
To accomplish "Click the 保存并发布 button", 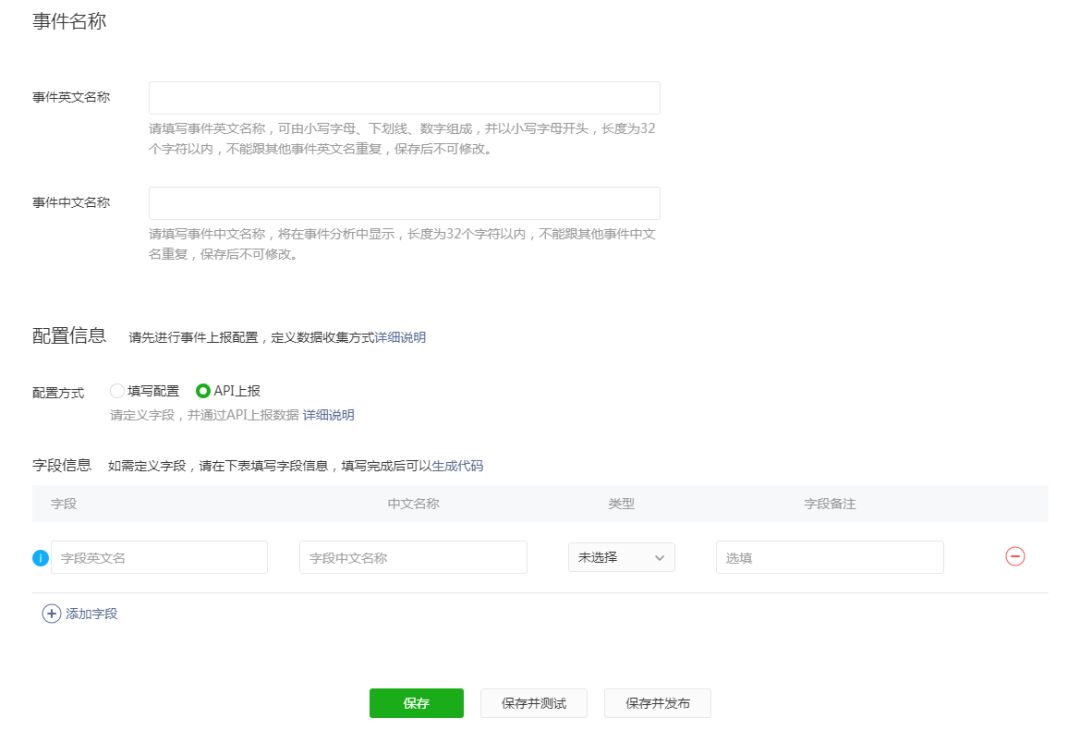I will click(657, 703).
